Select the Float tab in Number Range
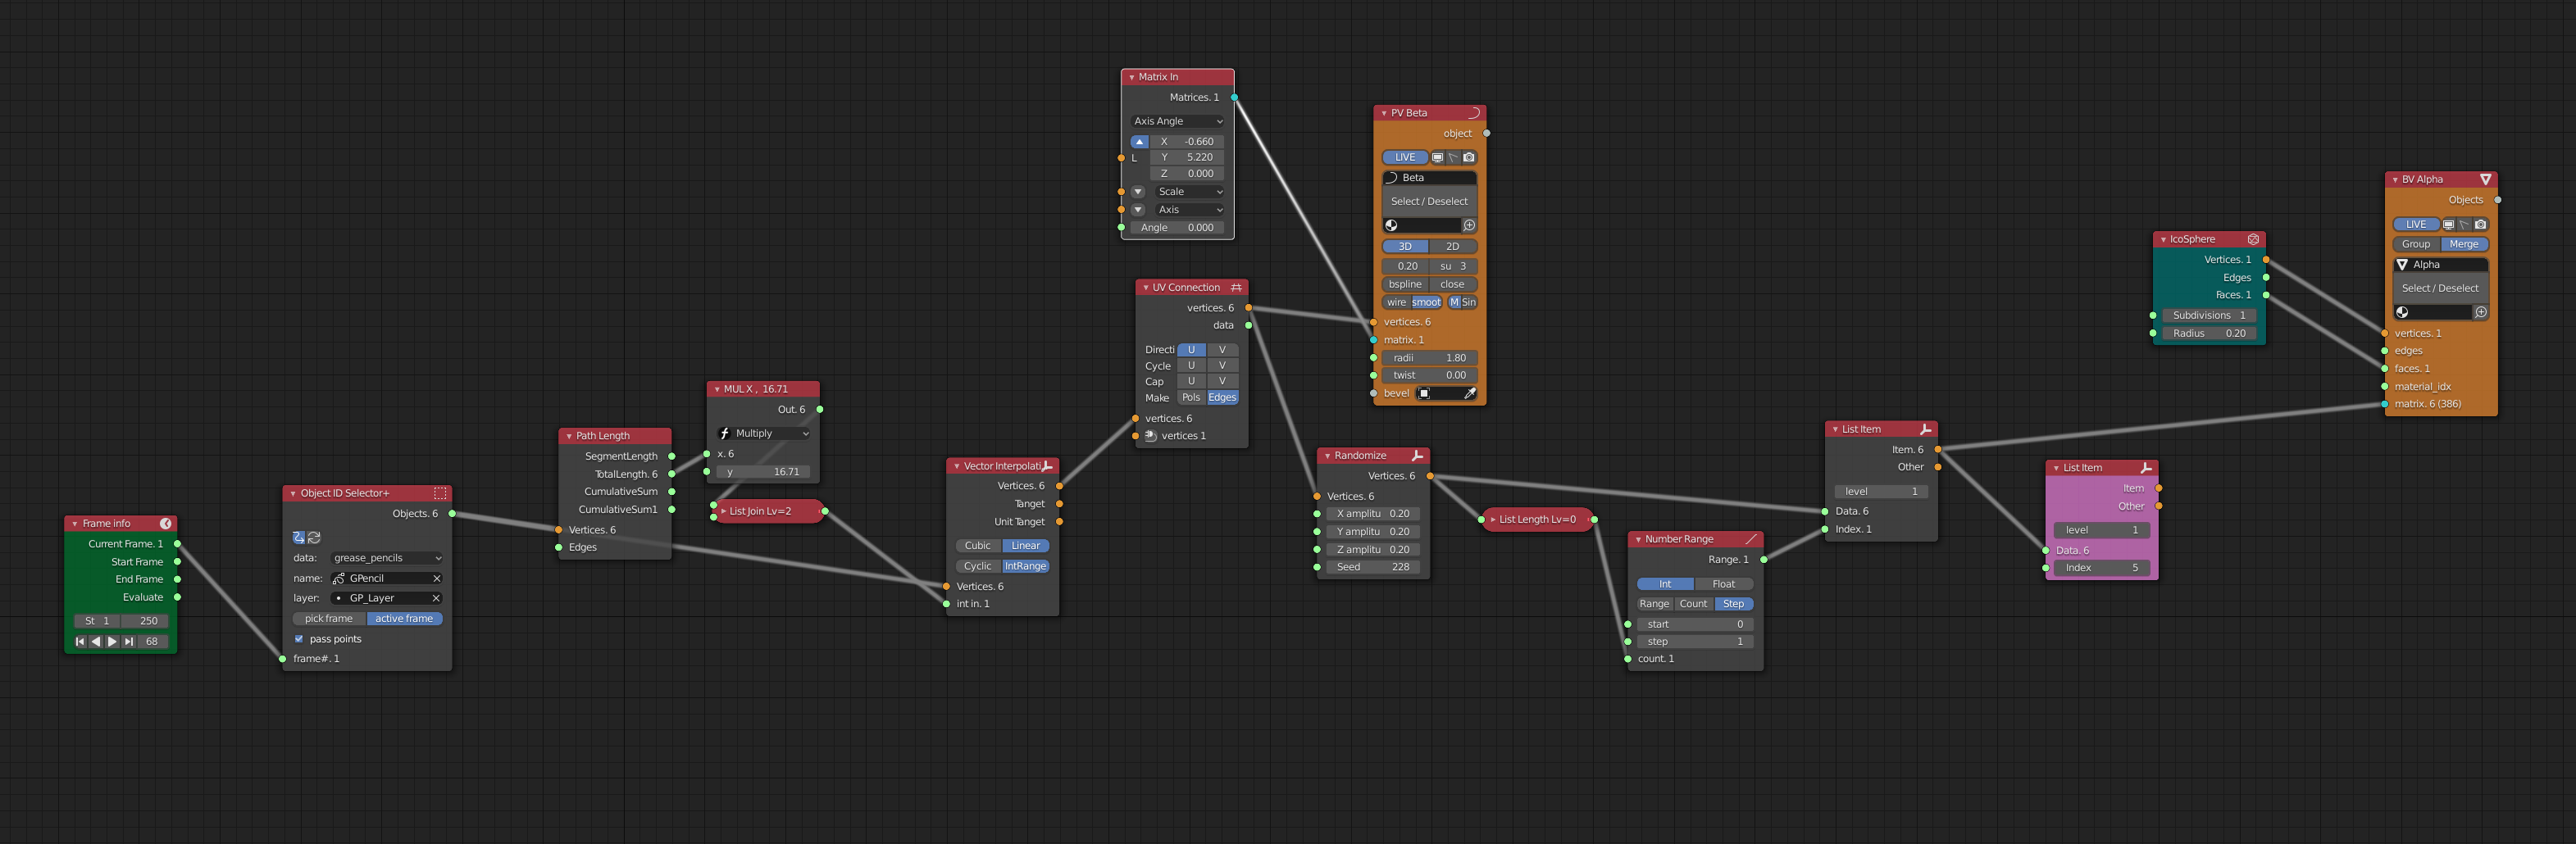The height and width of the screenshot is (844, 2576). 1726,583
